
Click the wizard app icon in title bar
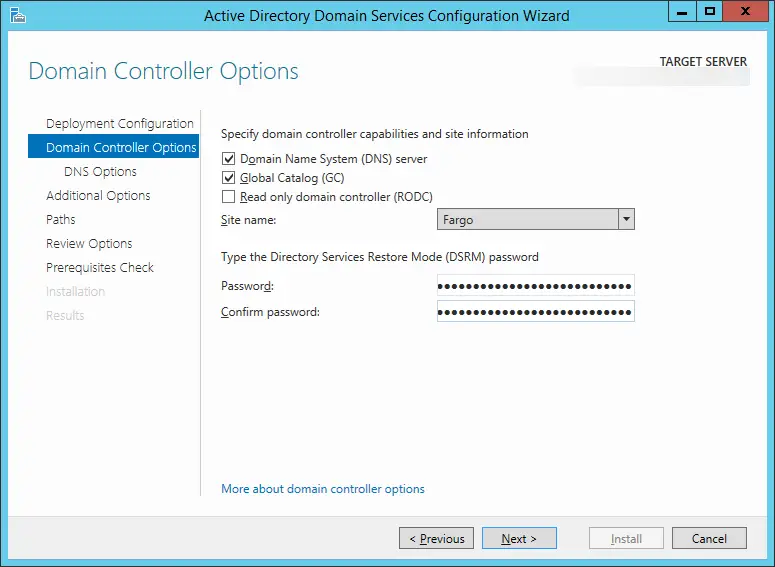pos(18,16)
